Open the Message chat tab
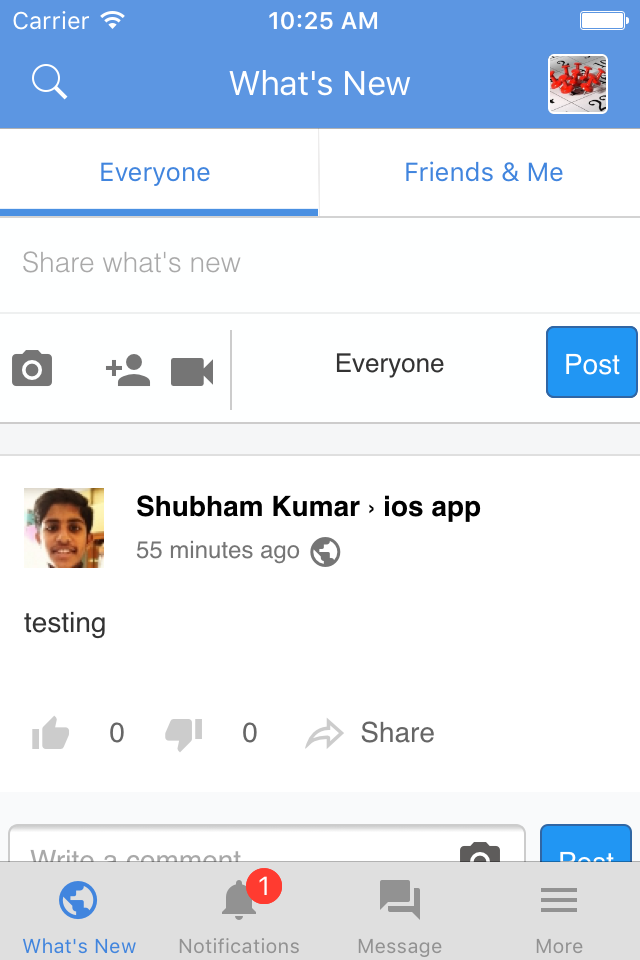 click(x=399, y=912)
